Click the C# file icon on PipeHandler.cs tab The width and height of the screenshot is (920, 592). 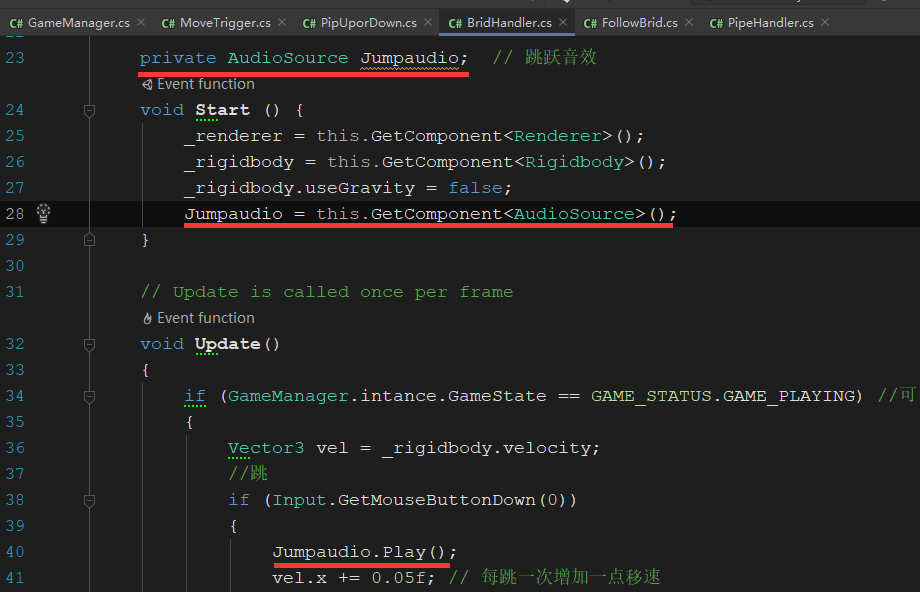(716, 23)
